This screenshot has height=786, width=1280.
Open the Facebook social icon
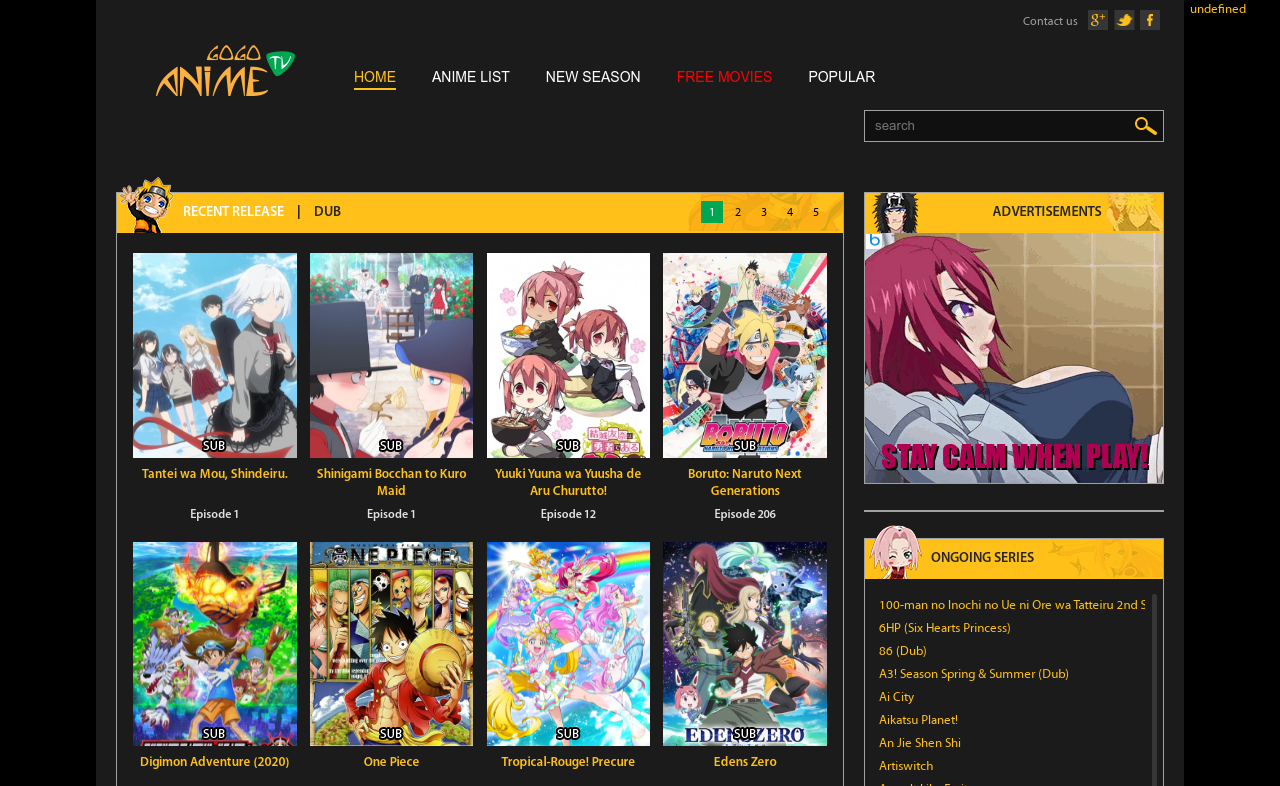pos(1150,20)
